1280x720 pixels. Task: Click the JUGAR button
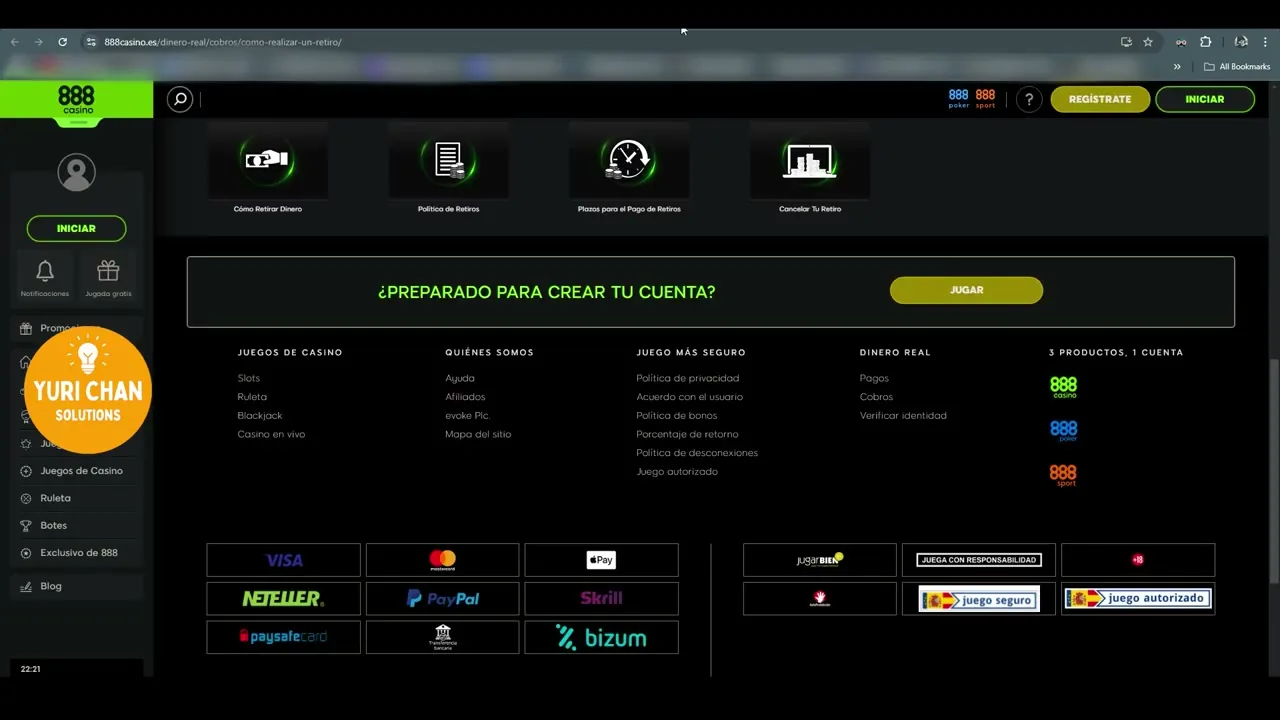click(x=966, y=290)
